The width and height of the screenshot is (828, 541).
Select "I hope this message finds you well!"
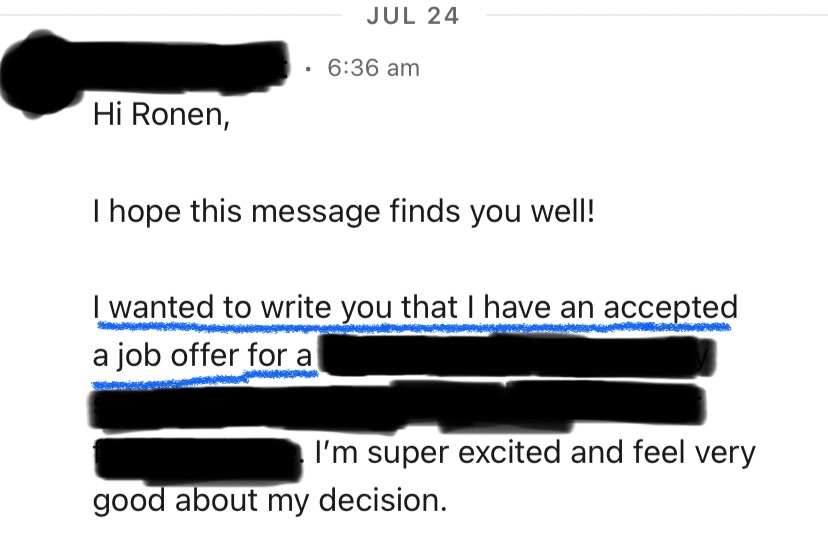[343, 212]
